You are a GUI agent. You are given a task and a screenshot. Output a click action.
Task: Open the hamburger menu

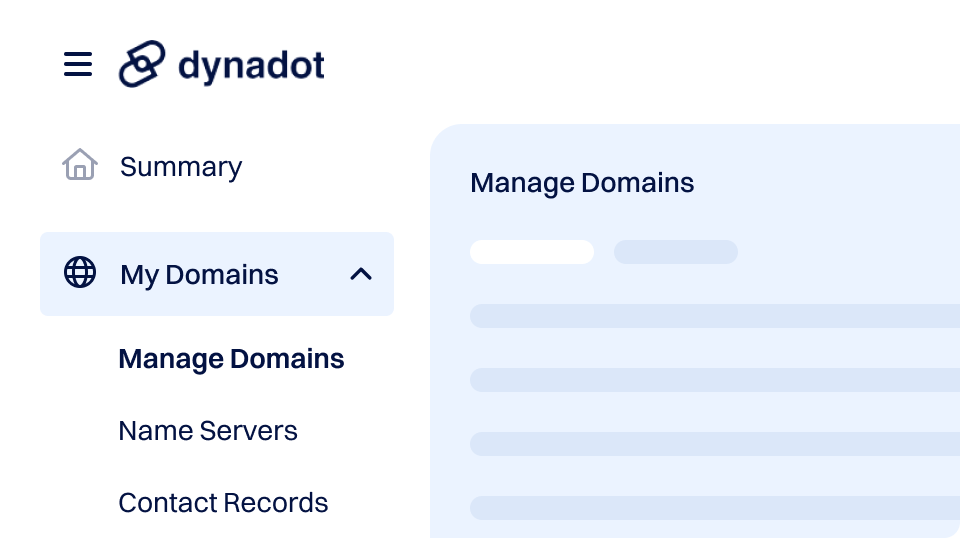(x=78, y=65)
